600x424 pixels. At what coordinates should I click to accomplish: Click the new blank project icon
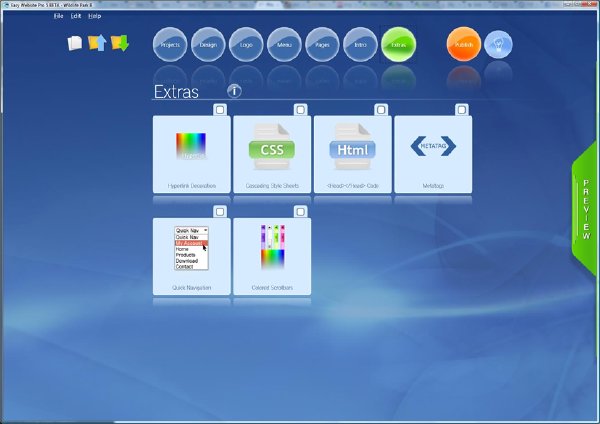(x=75, y=43)
